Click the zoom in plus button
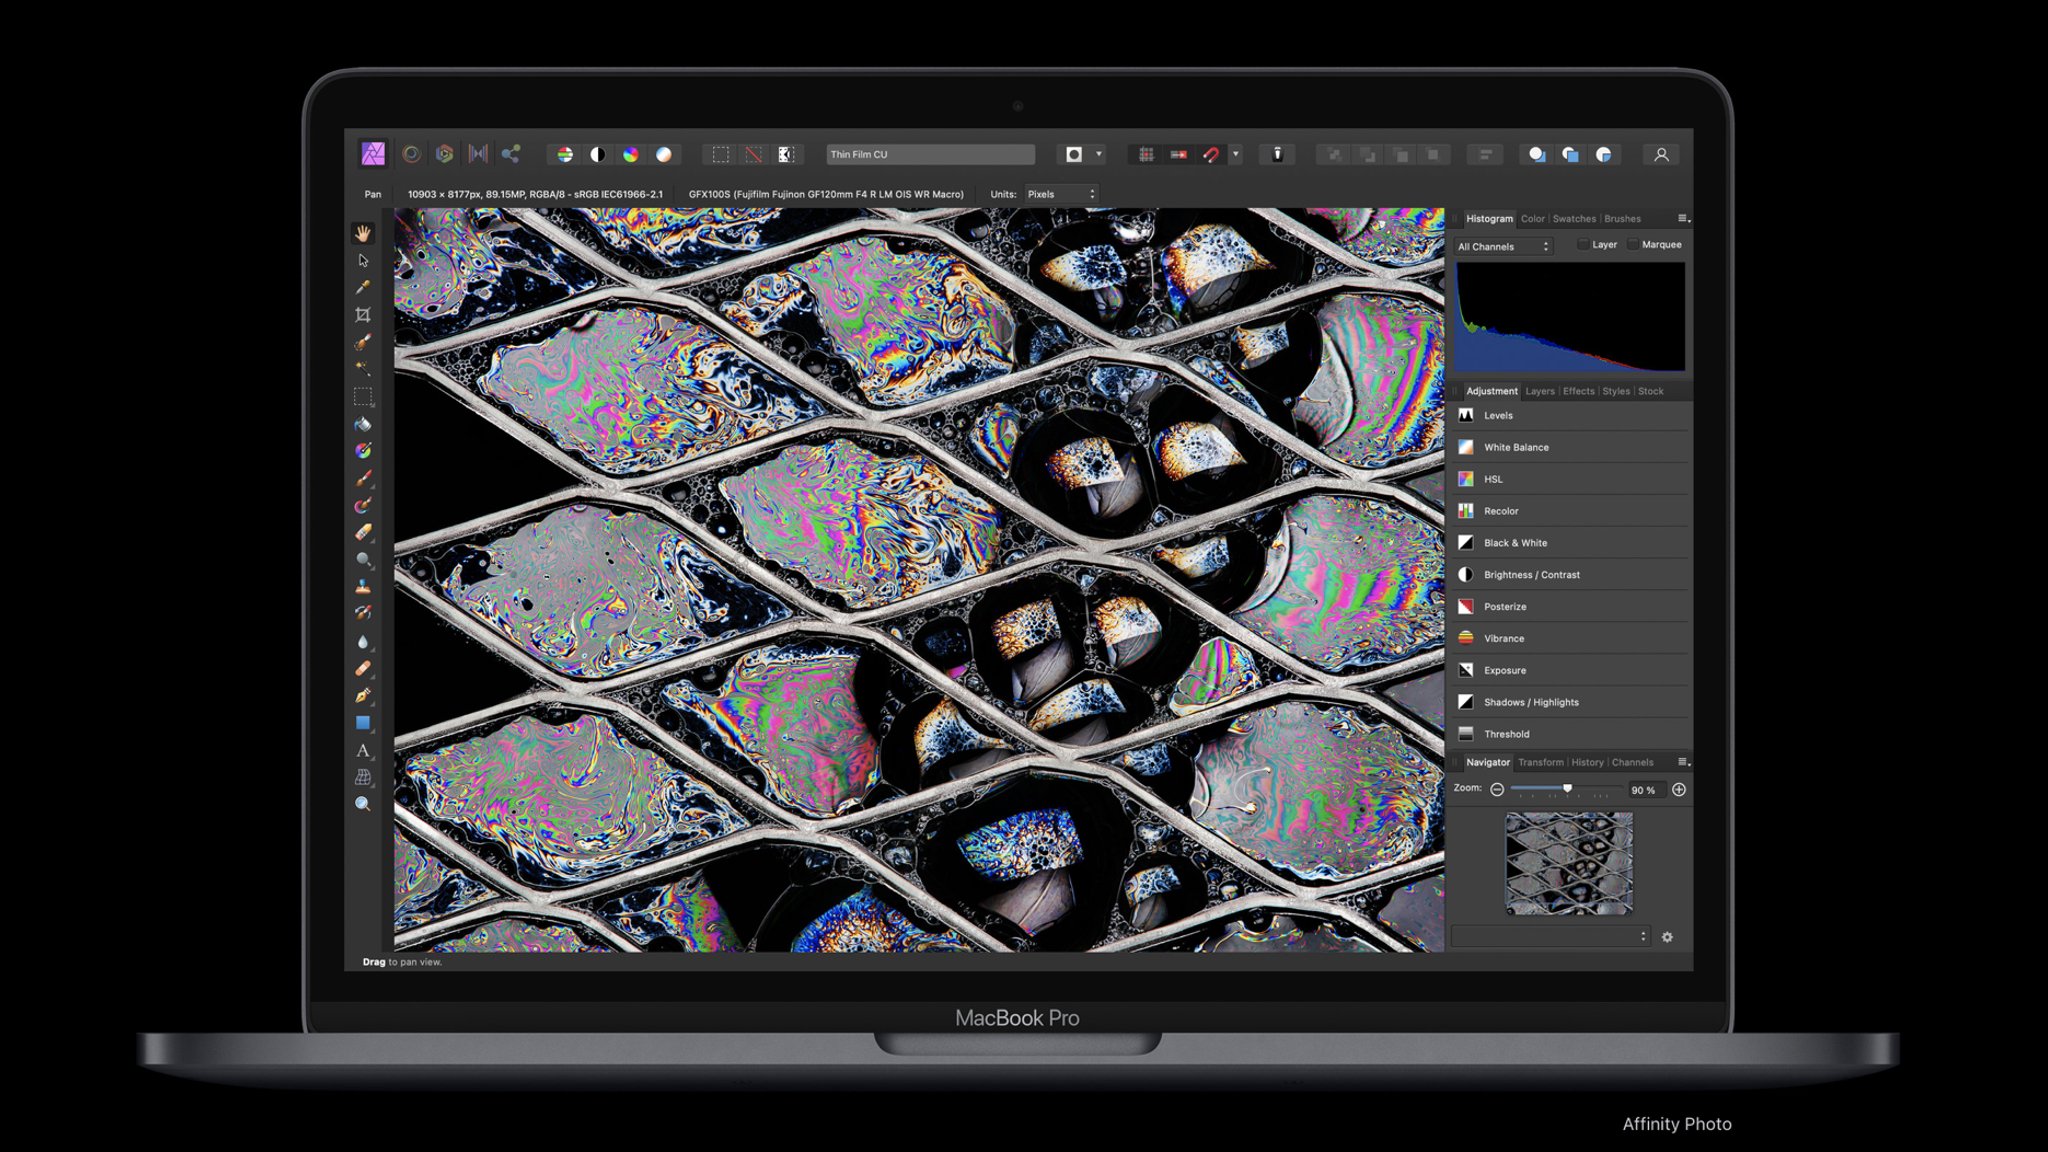Image resolution: width=2048 pixels, height=1152 pixels. [1679, 790]
